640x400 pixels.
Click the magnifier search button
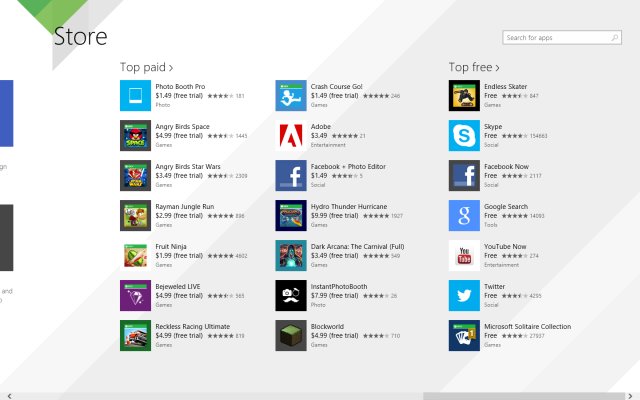tap(613, 38)
